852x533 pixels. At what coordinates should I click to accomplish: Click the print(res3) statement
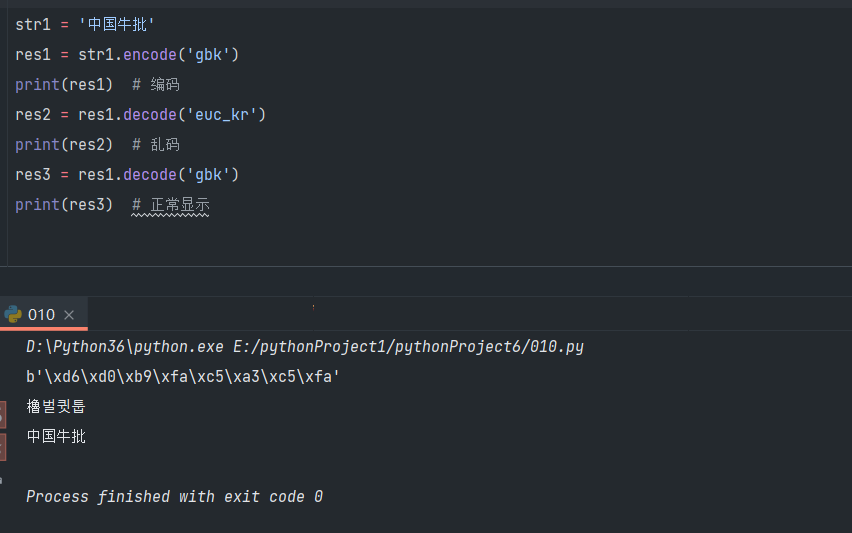point(64,204)
